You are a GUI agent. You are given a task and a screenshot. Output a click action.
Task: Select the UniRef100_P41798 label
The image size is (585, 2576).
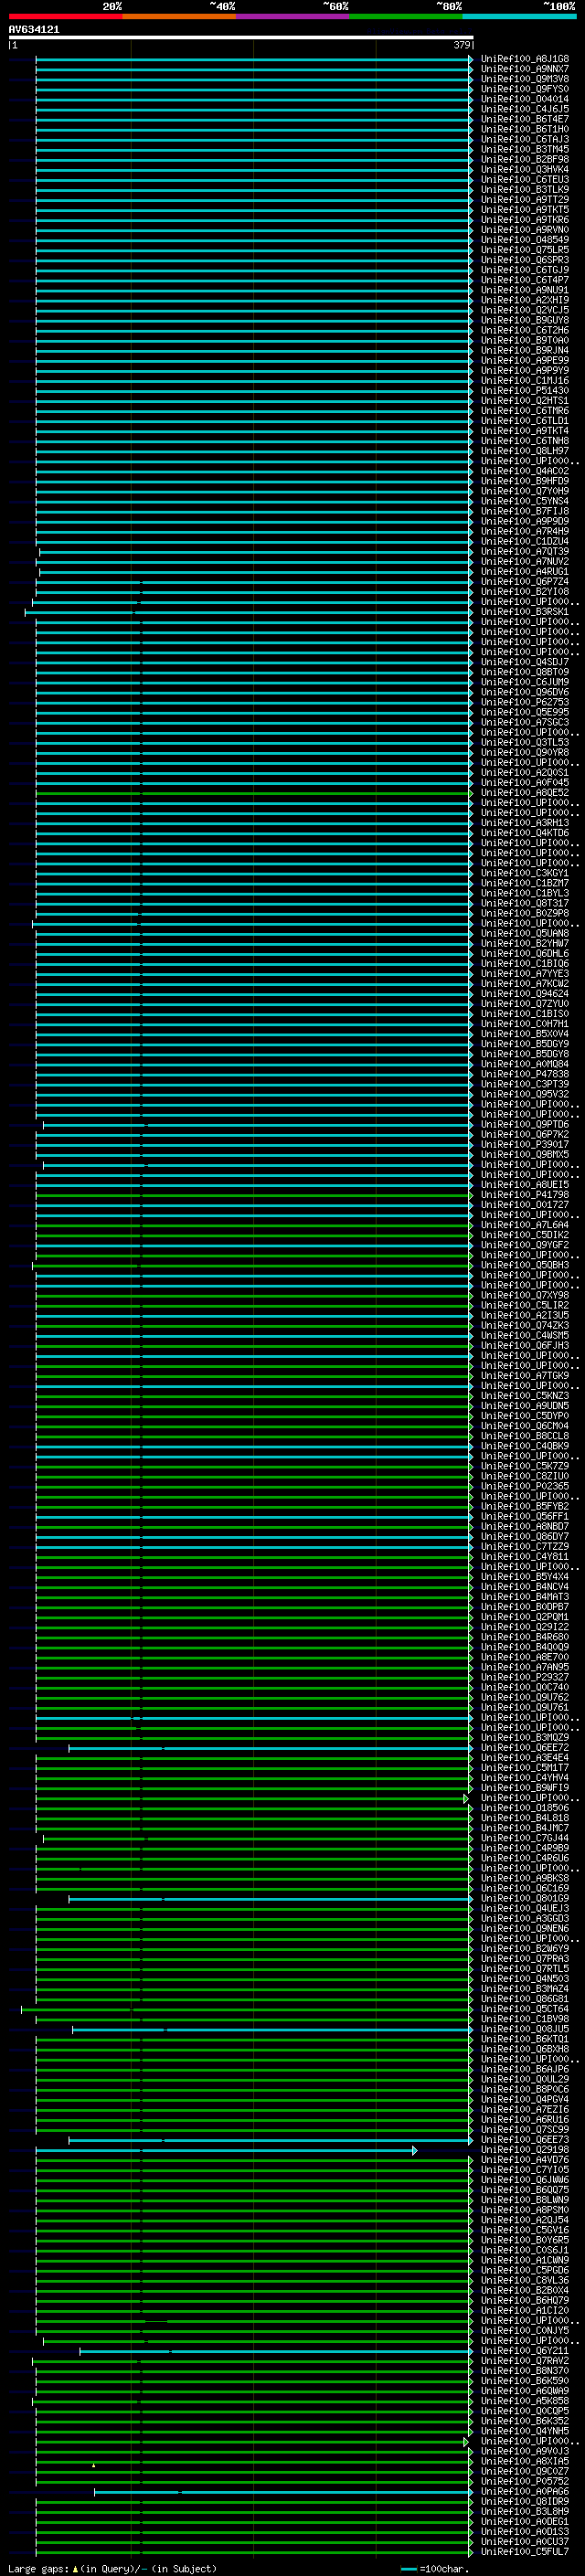pyautogui.click(x=525, y=1194)
